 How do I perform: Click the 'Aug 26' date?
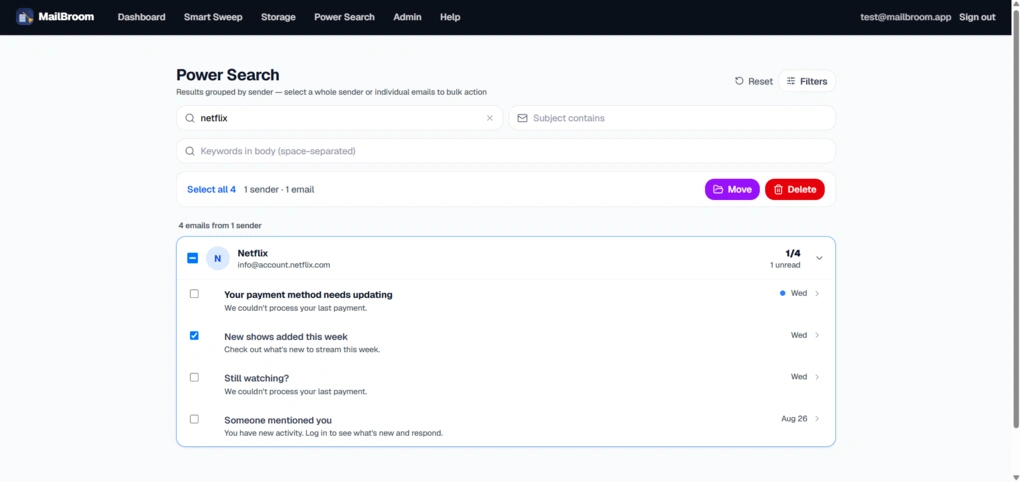click(x=794, y=419)
